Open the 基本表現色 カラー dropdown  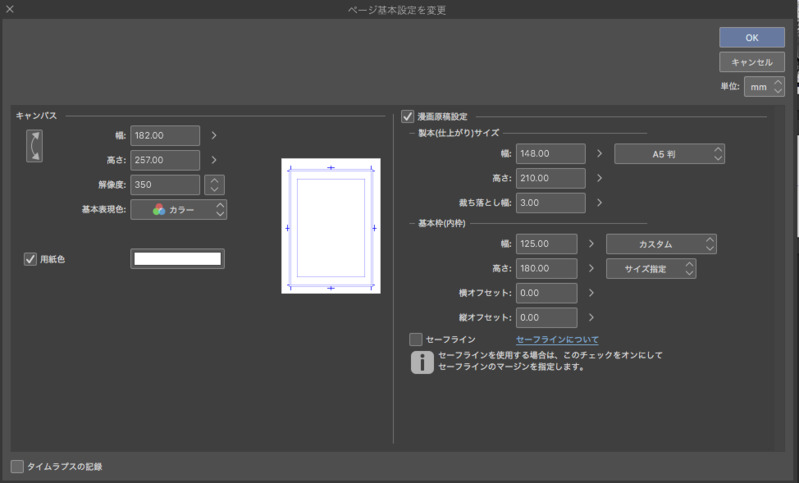(178, 209)
